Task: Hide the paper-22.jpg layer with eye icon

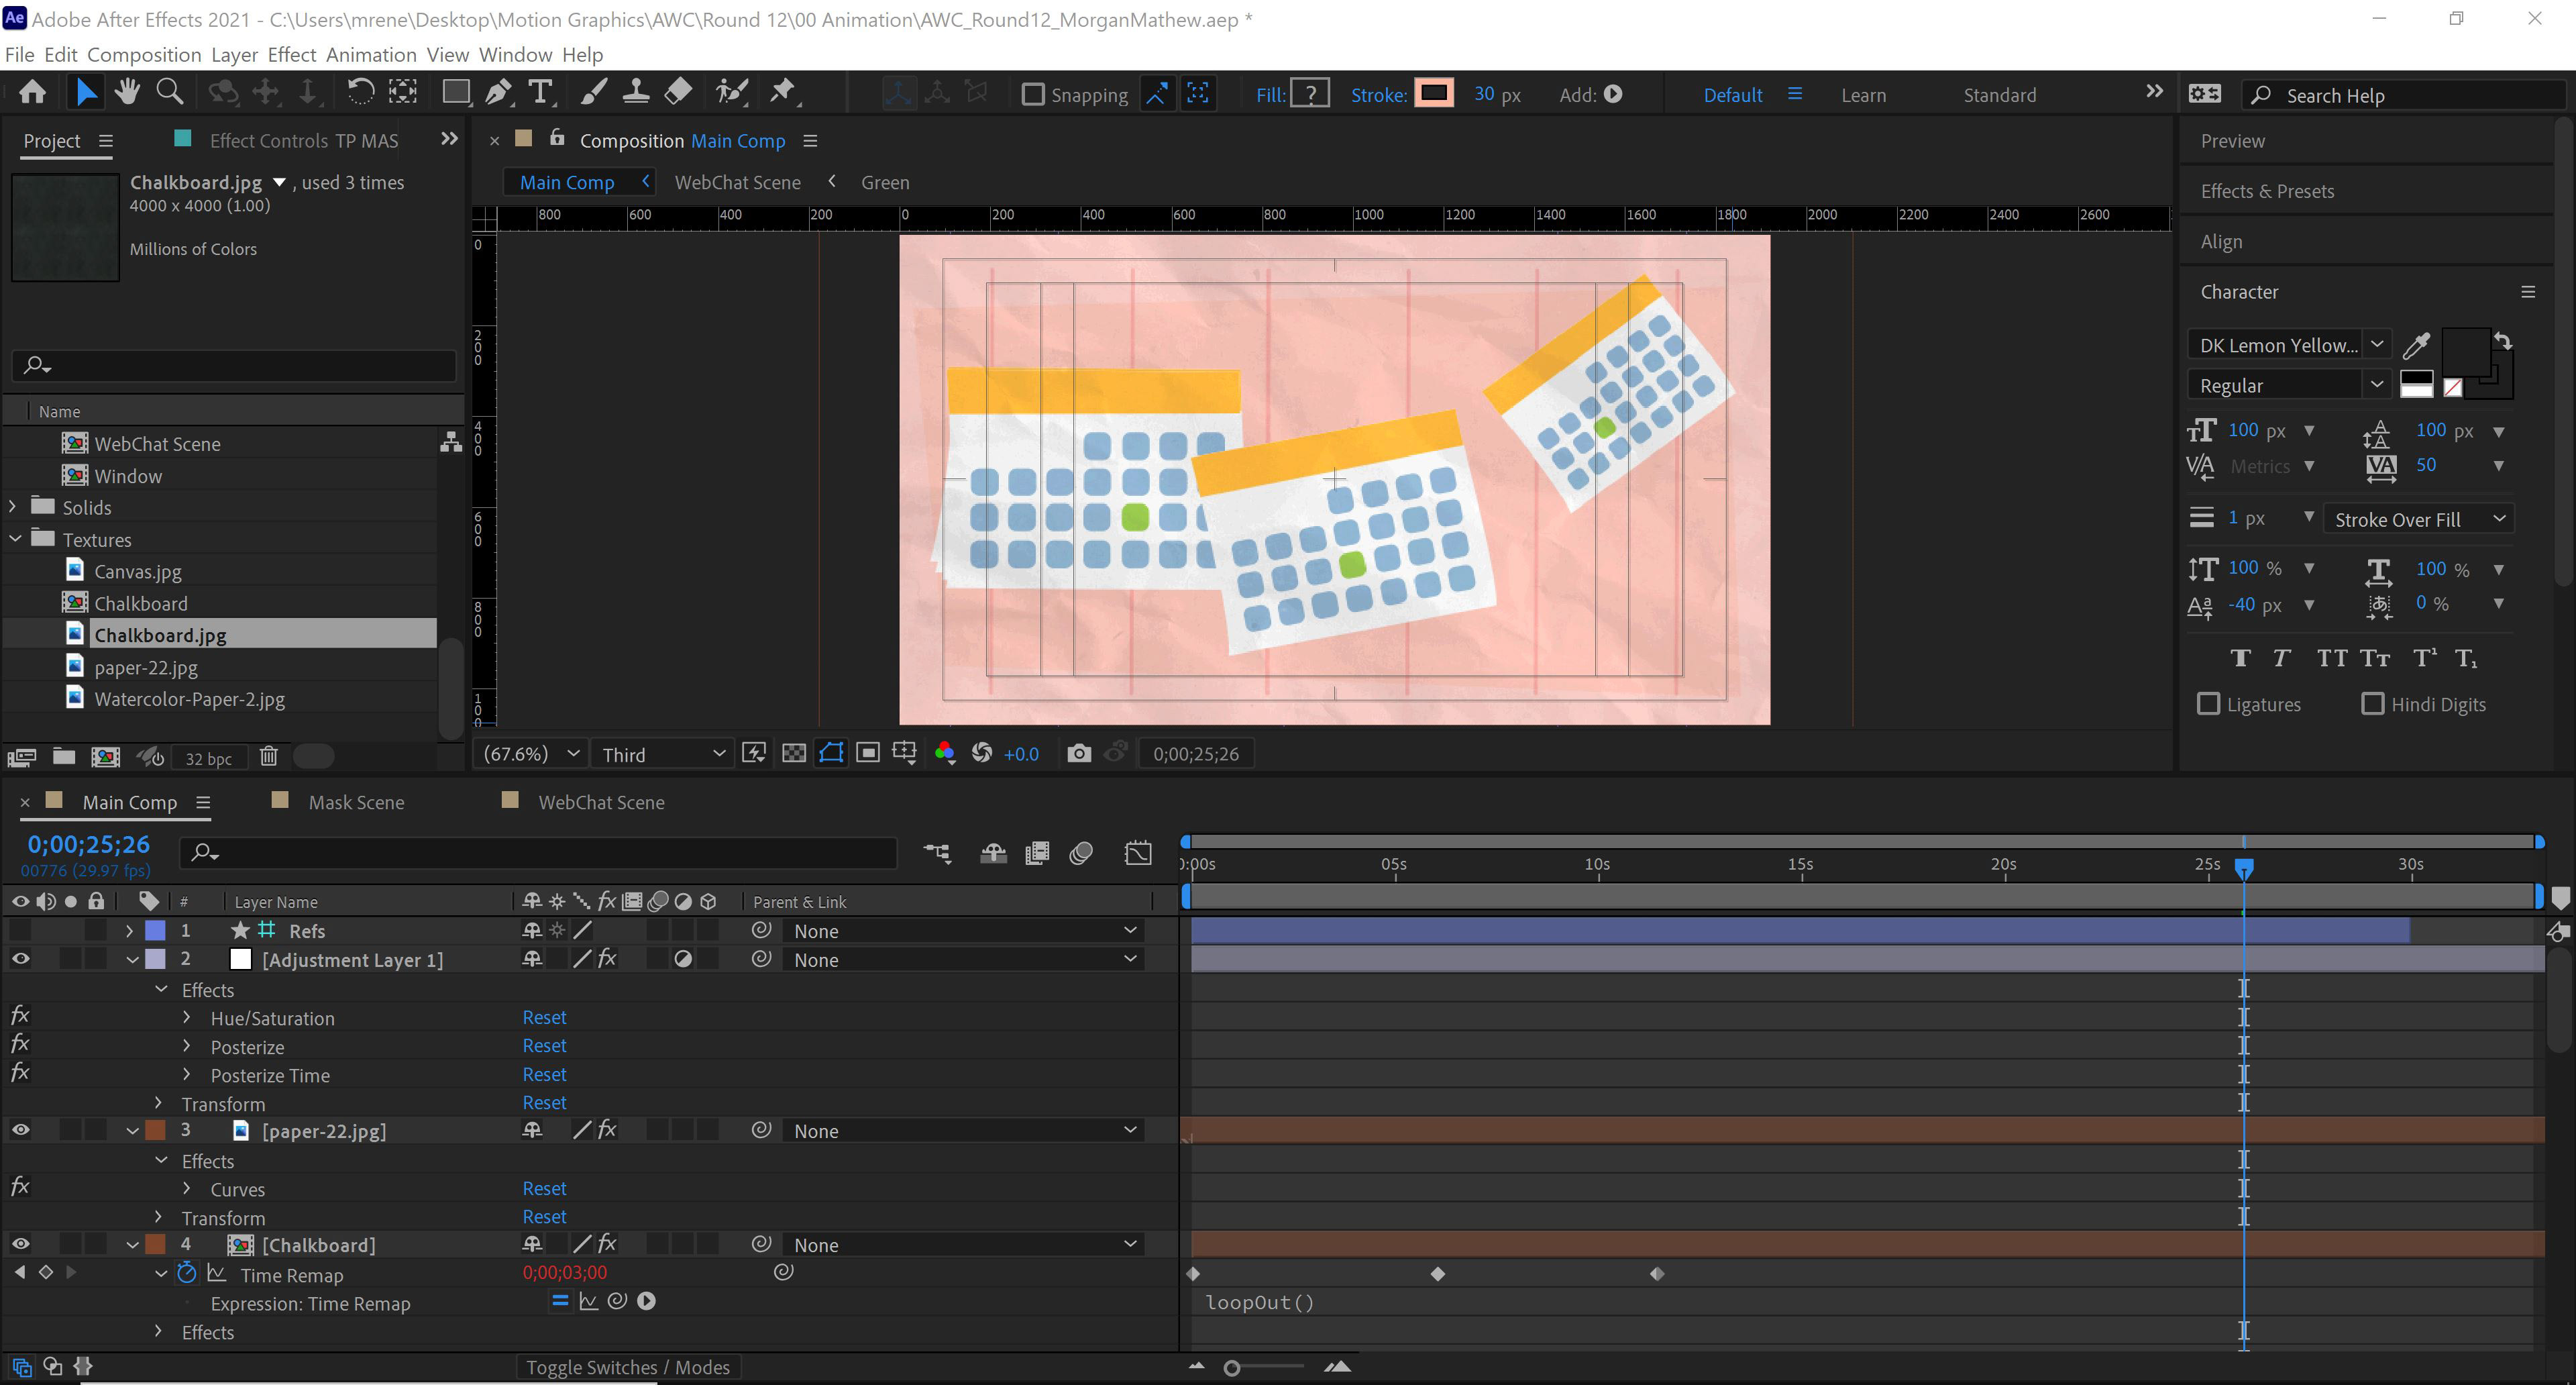Action: click(x=20, y=1130)
